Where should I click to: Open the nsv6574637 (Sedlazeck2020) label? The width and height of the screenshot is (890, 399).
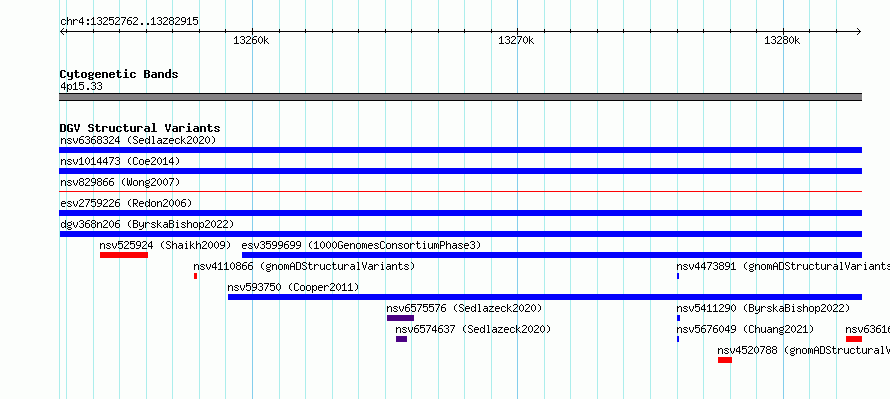click(x=473, y=329)
